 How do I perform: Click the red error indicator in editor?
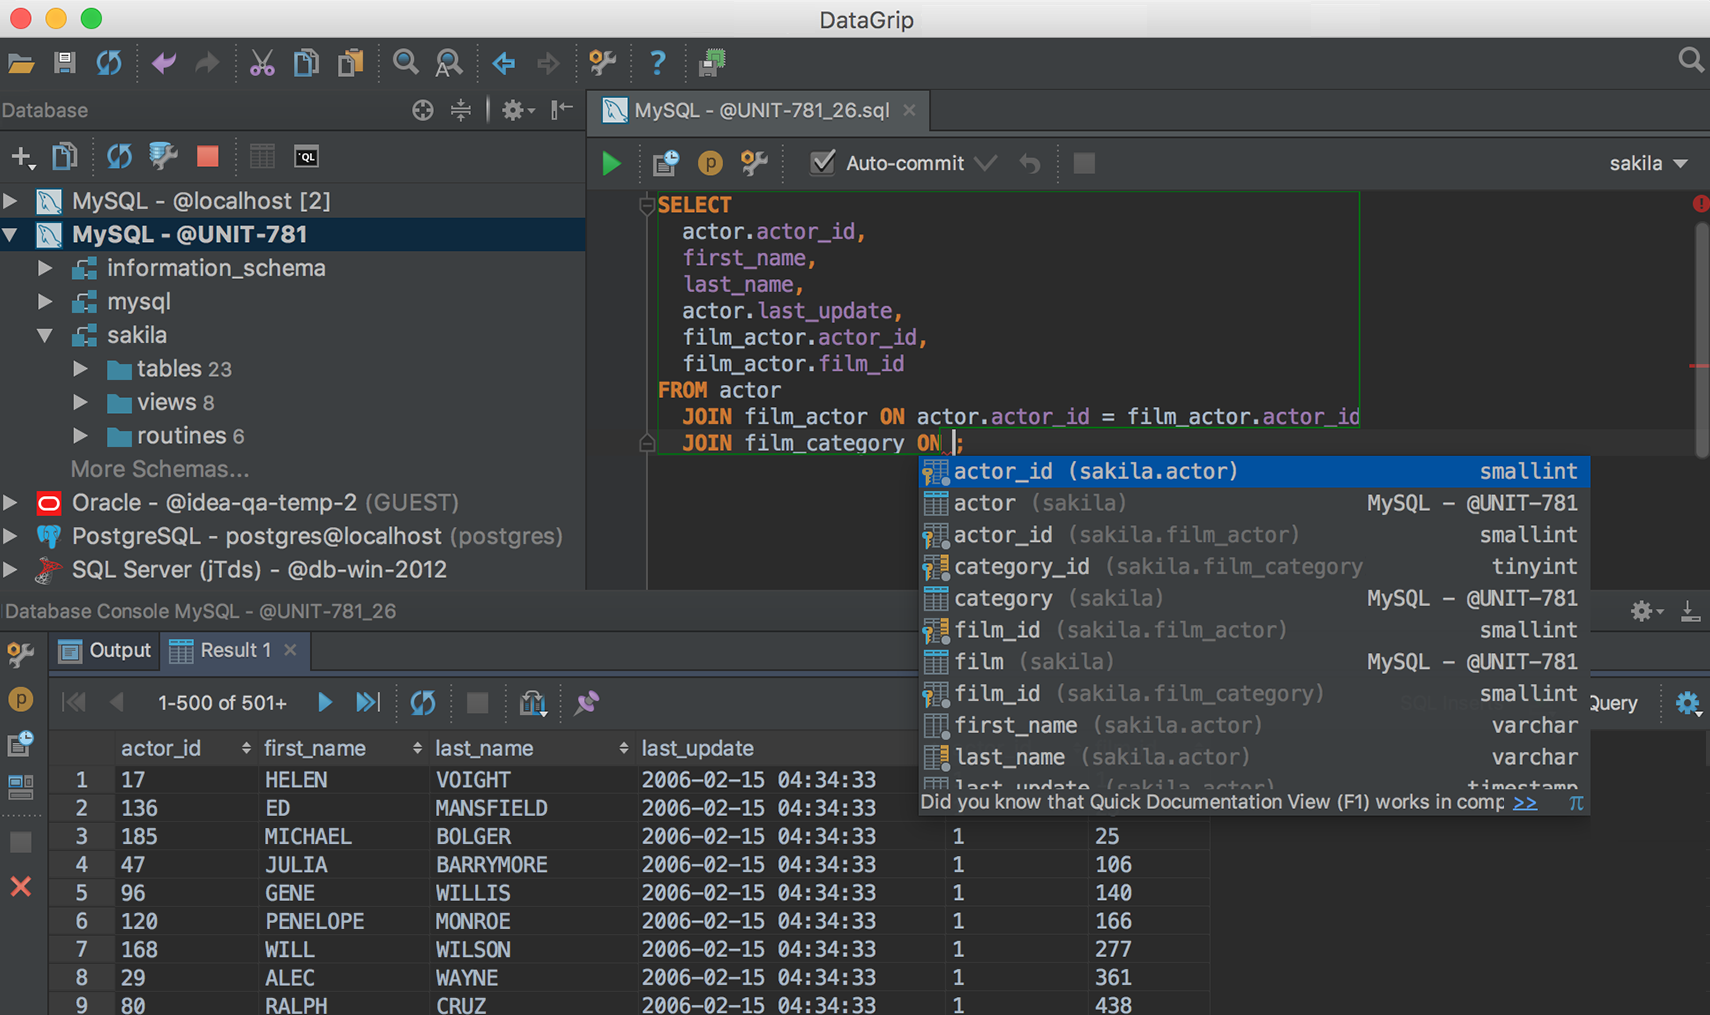[1700, 204]
